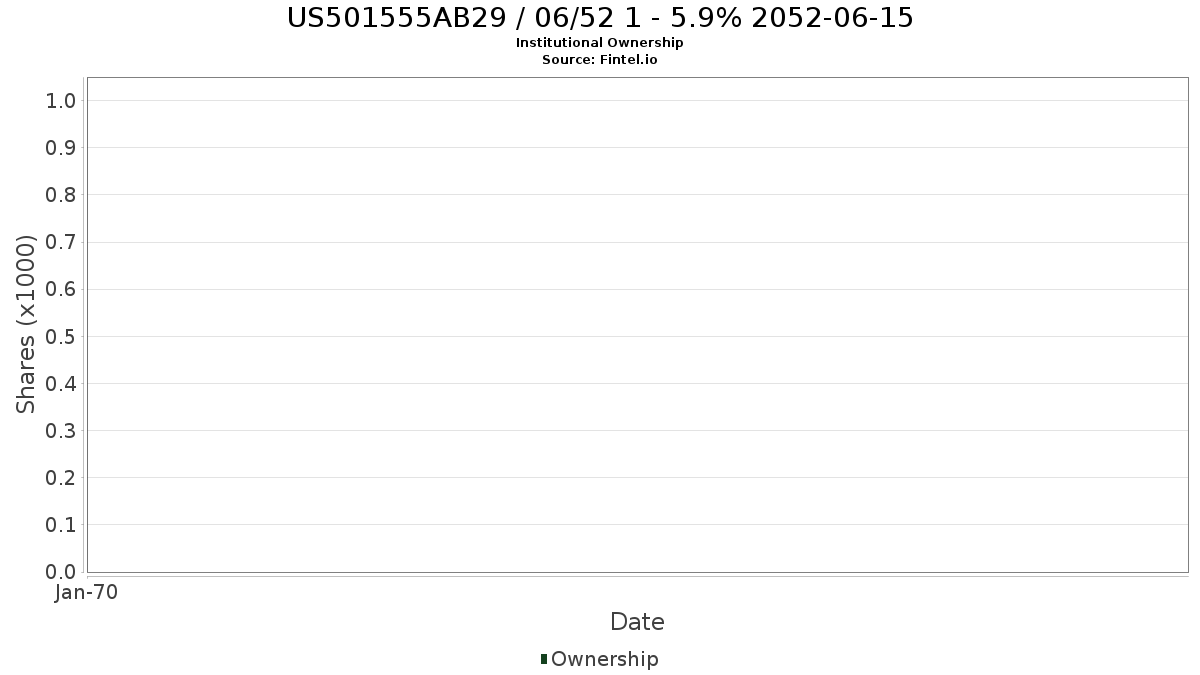
Task: Click the center of the empty plot area
Action: 637,325
